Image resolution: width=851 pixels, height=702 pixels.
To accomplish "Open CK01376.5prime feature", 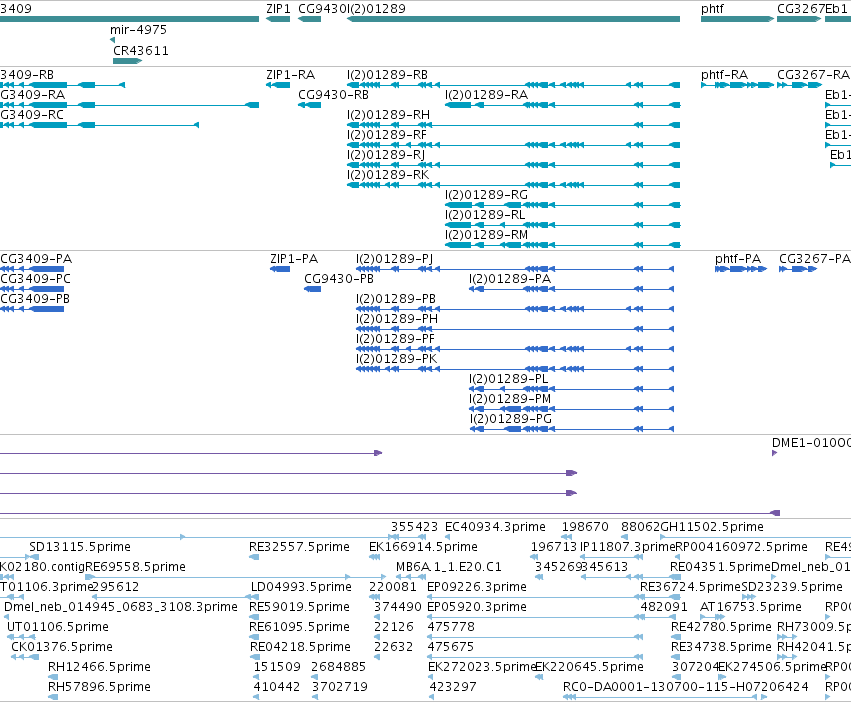I will [x=62, y=648].
